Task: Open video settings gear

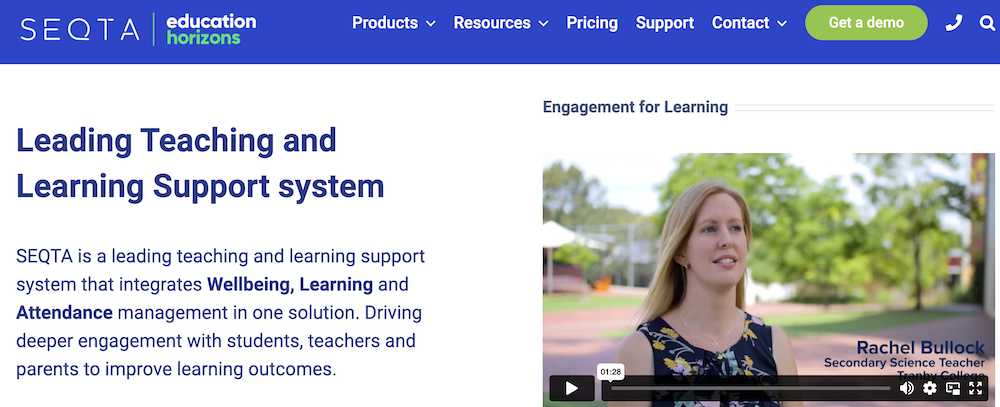Action: (930, 388)
